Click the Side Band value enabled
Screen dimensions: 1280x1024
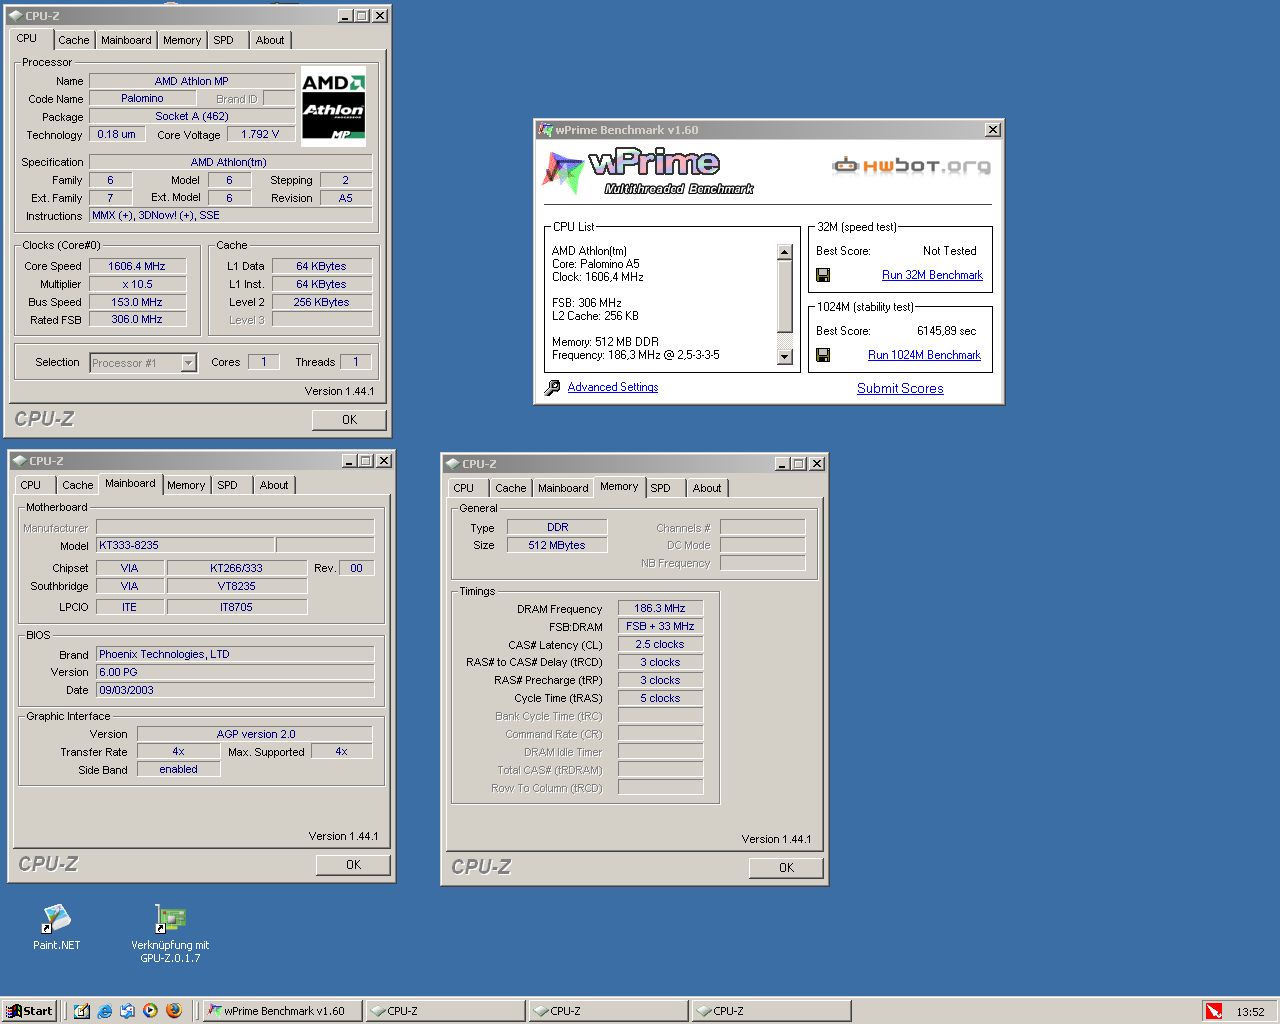178,769
